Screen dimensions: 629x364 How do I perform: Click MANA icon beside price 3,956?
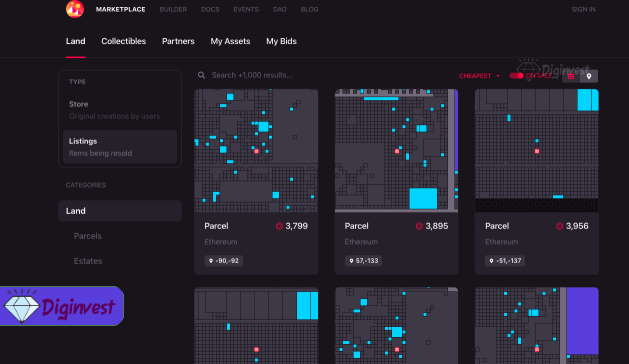point(559,226)
